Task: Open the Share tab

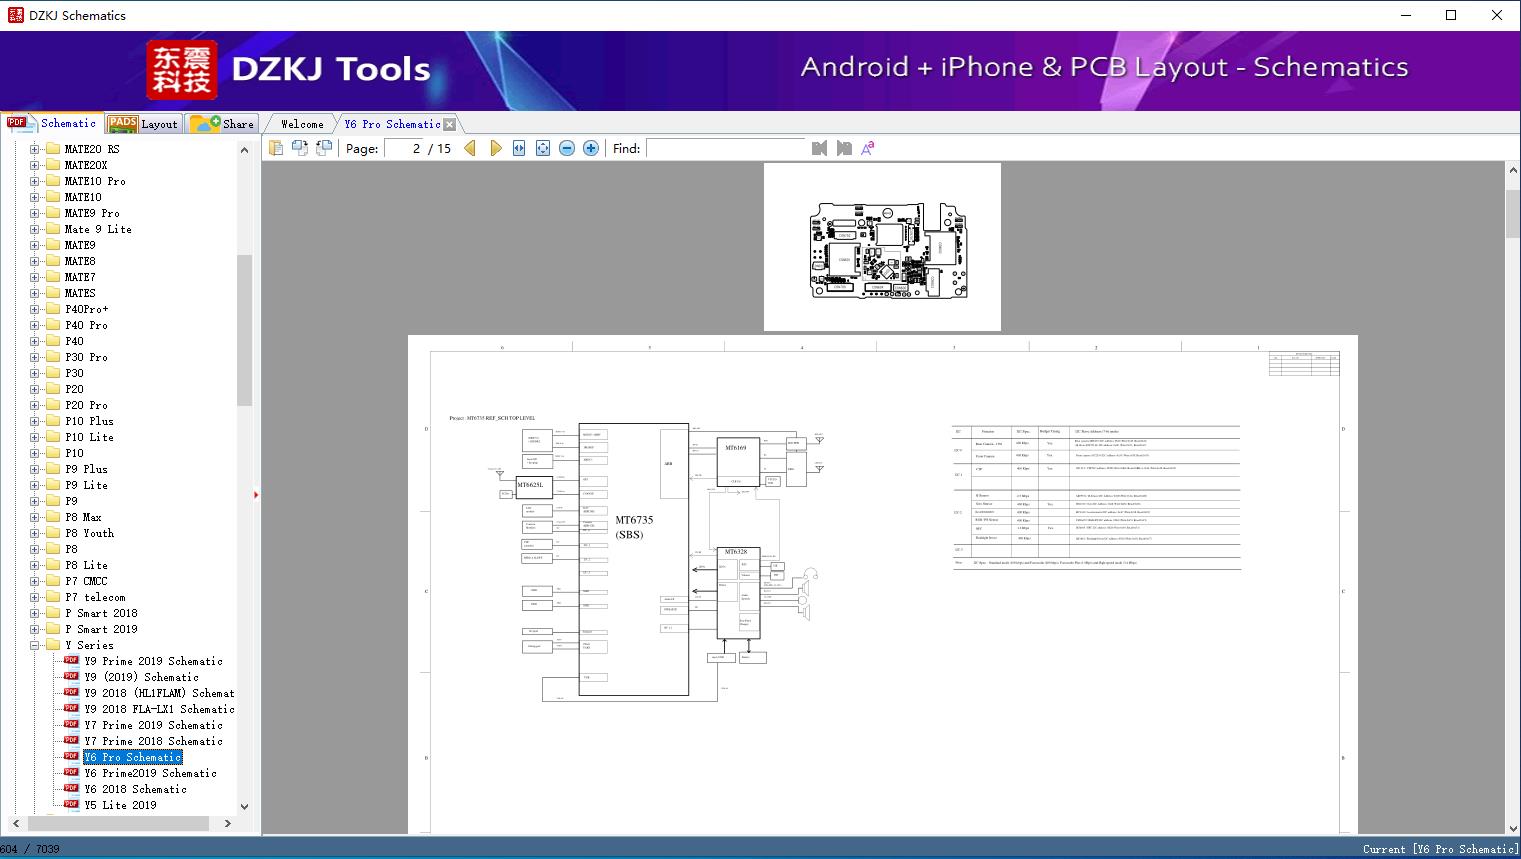Action: click(x=224, y=124)
